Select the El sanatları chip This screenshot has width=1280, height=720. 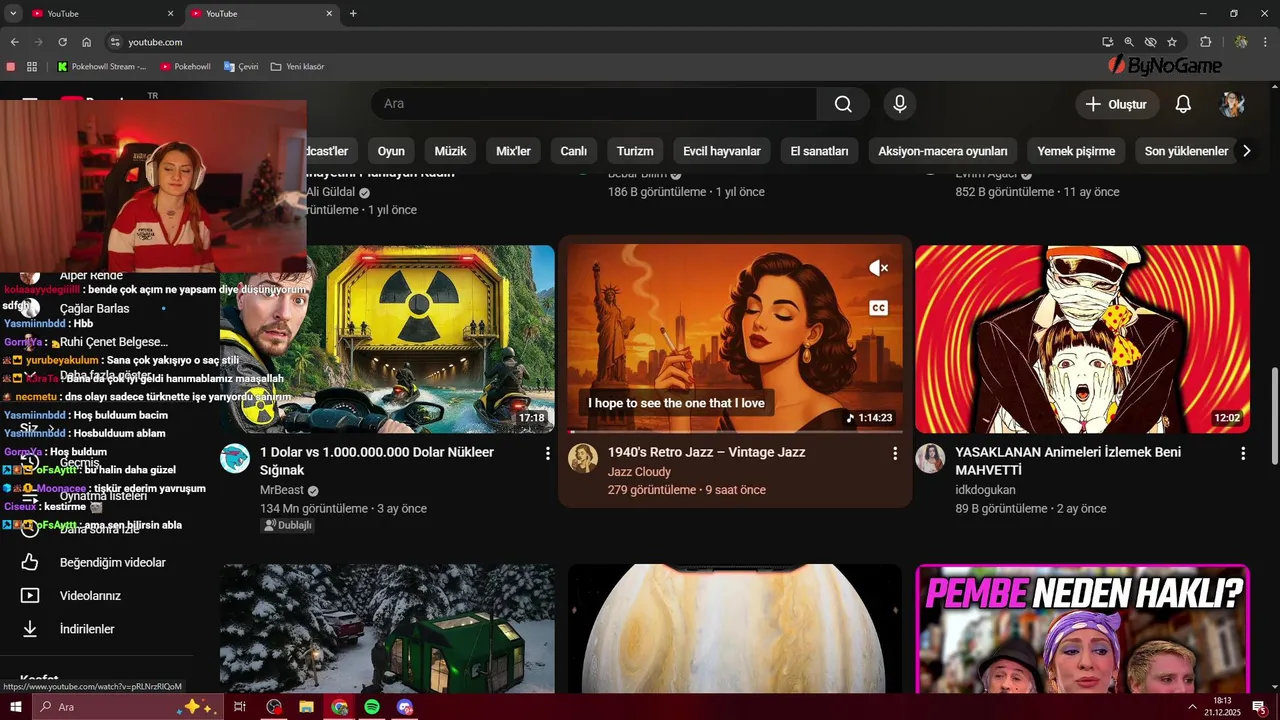pyautogui.click(x=819, y=151)
